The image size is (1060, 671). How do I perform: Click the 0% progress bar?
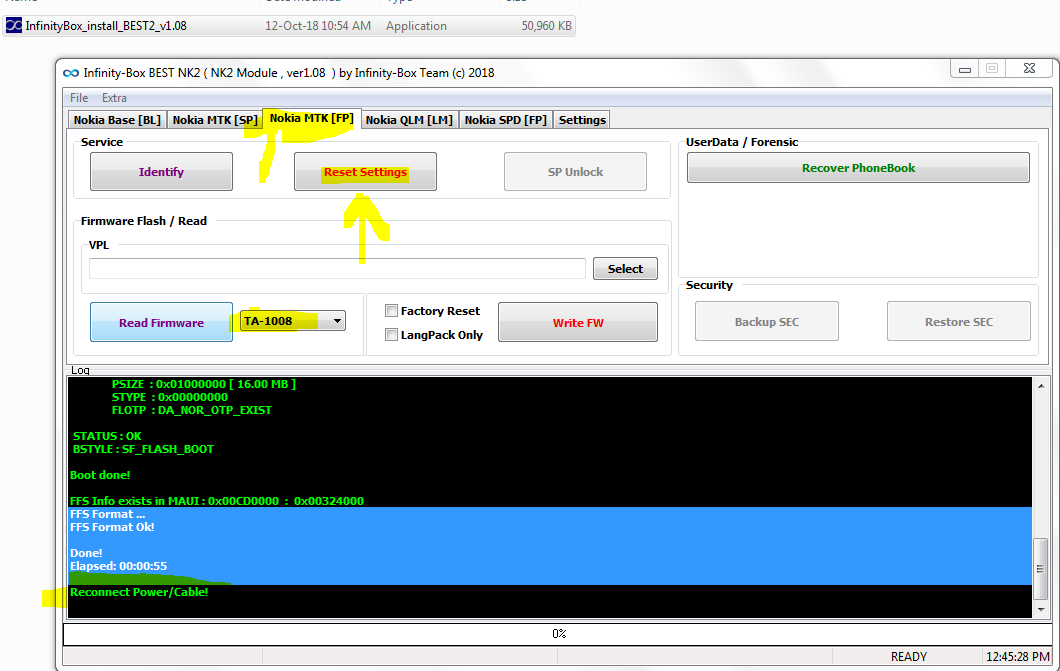(x=558, y=634)
